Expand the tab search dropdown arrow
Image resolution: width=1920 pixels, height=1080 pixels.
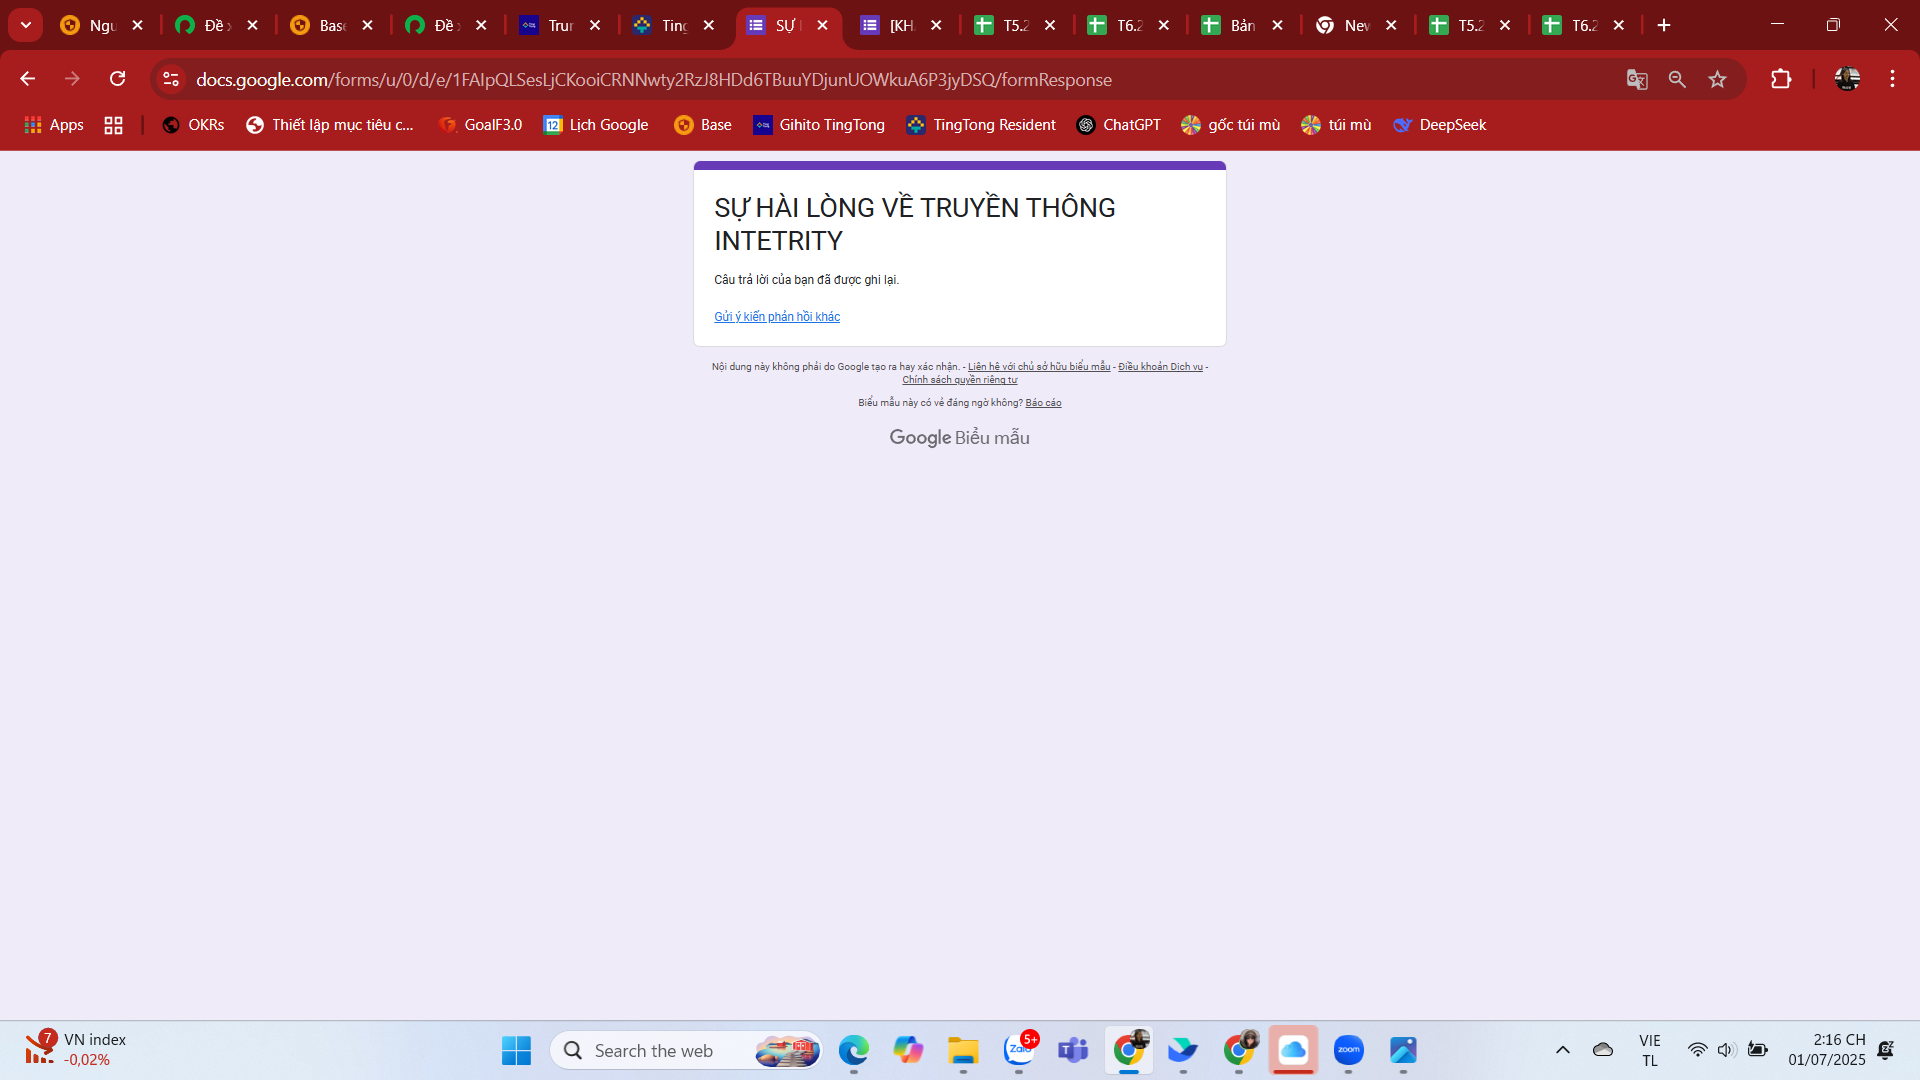click(26, 25)
